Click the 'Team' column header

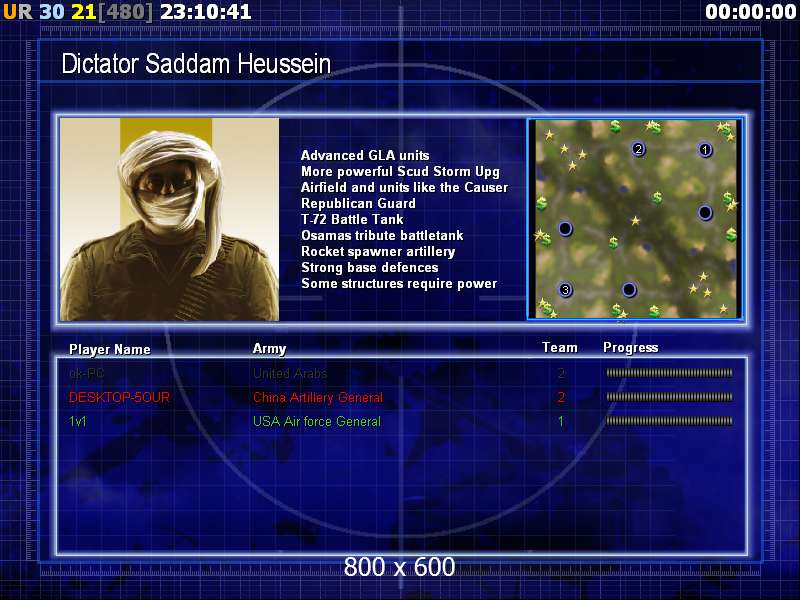coord(560,347)
